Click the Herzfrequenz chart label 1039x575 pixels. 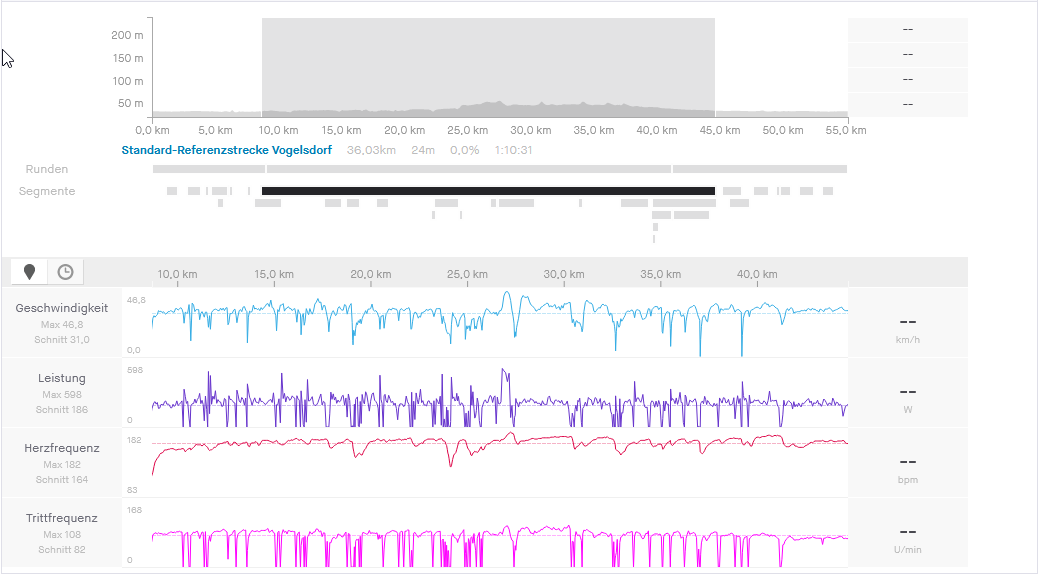point(62,448)
